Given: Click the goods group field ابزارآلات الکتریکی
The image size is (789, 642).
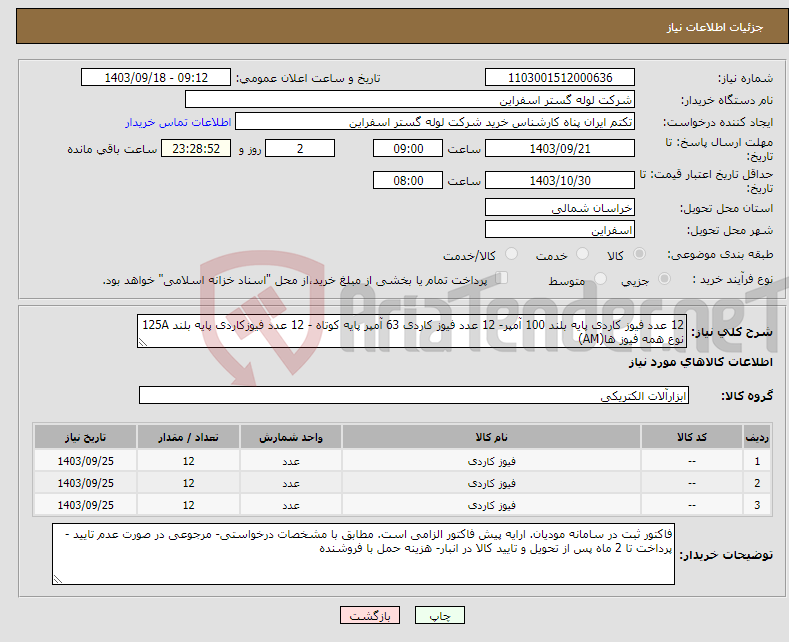Looking at the screenshot, I should click(x=414, y=395).
